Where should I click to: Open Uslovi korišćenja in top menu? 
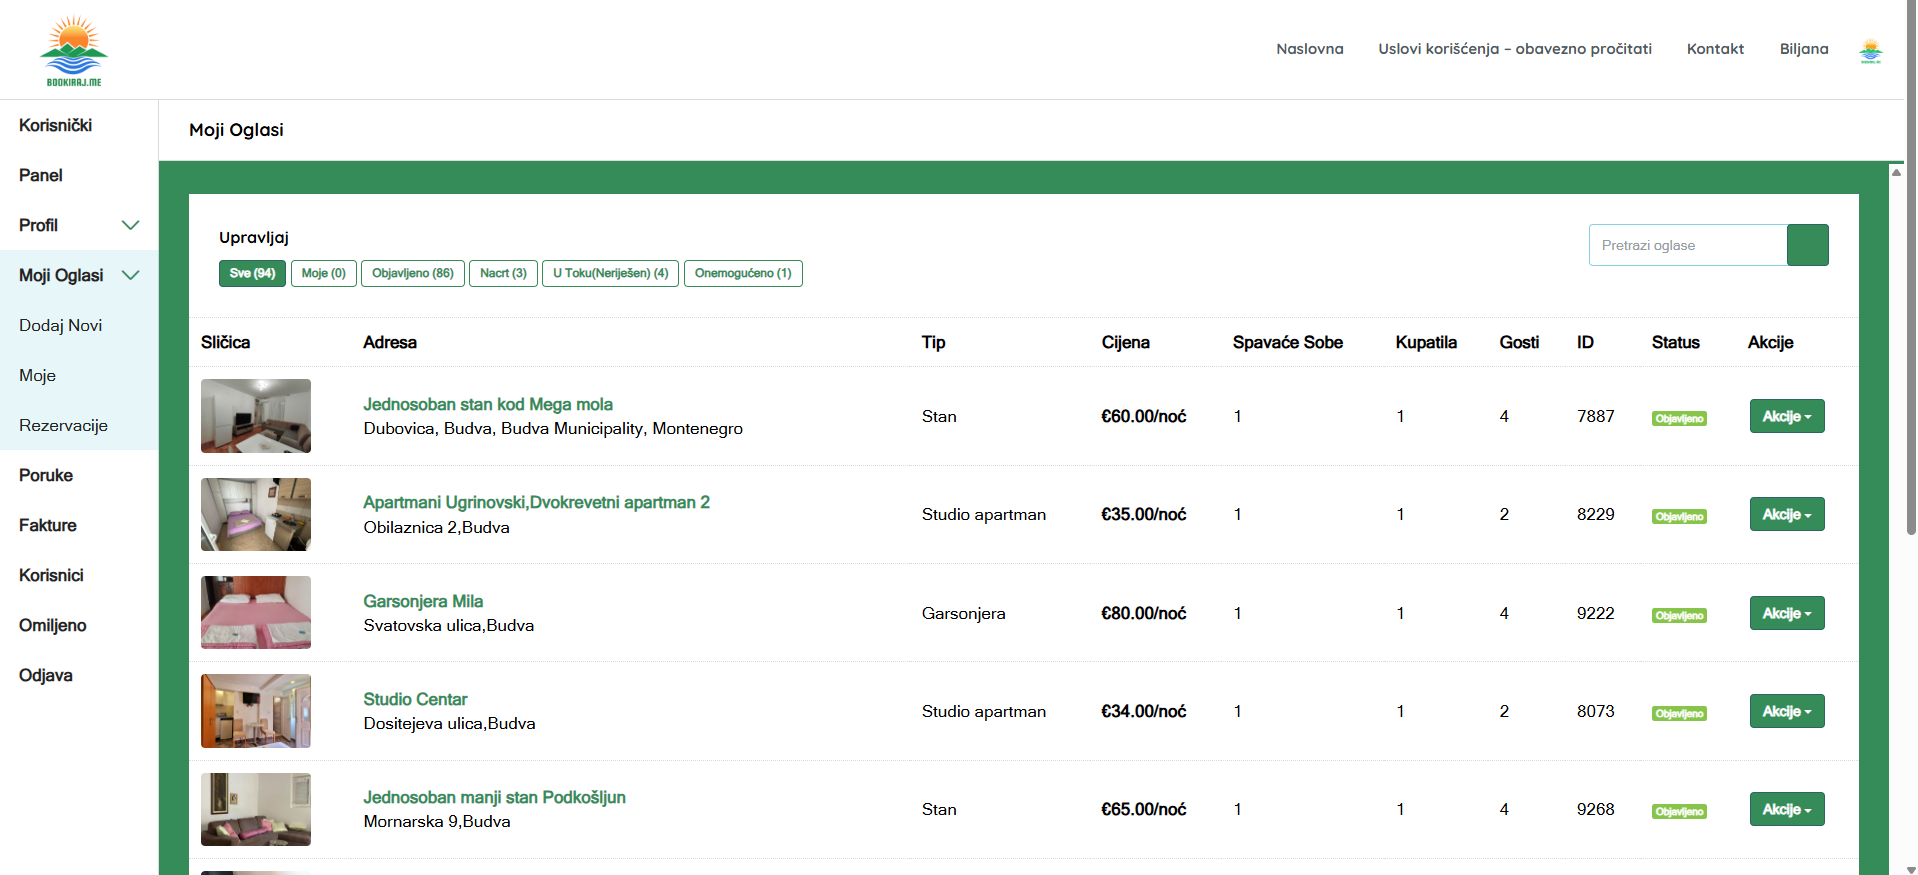click(x=1514, y=49)
